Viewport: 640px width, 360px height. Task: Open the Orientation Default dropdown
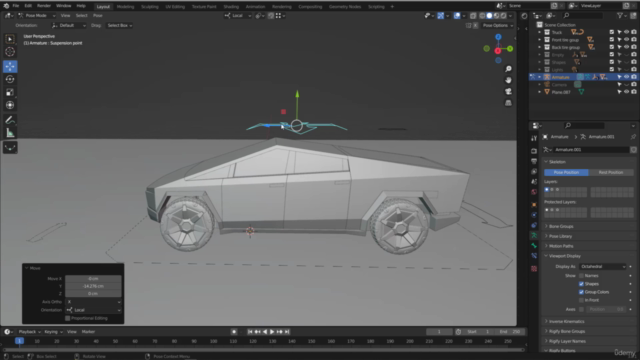[69, 25]
